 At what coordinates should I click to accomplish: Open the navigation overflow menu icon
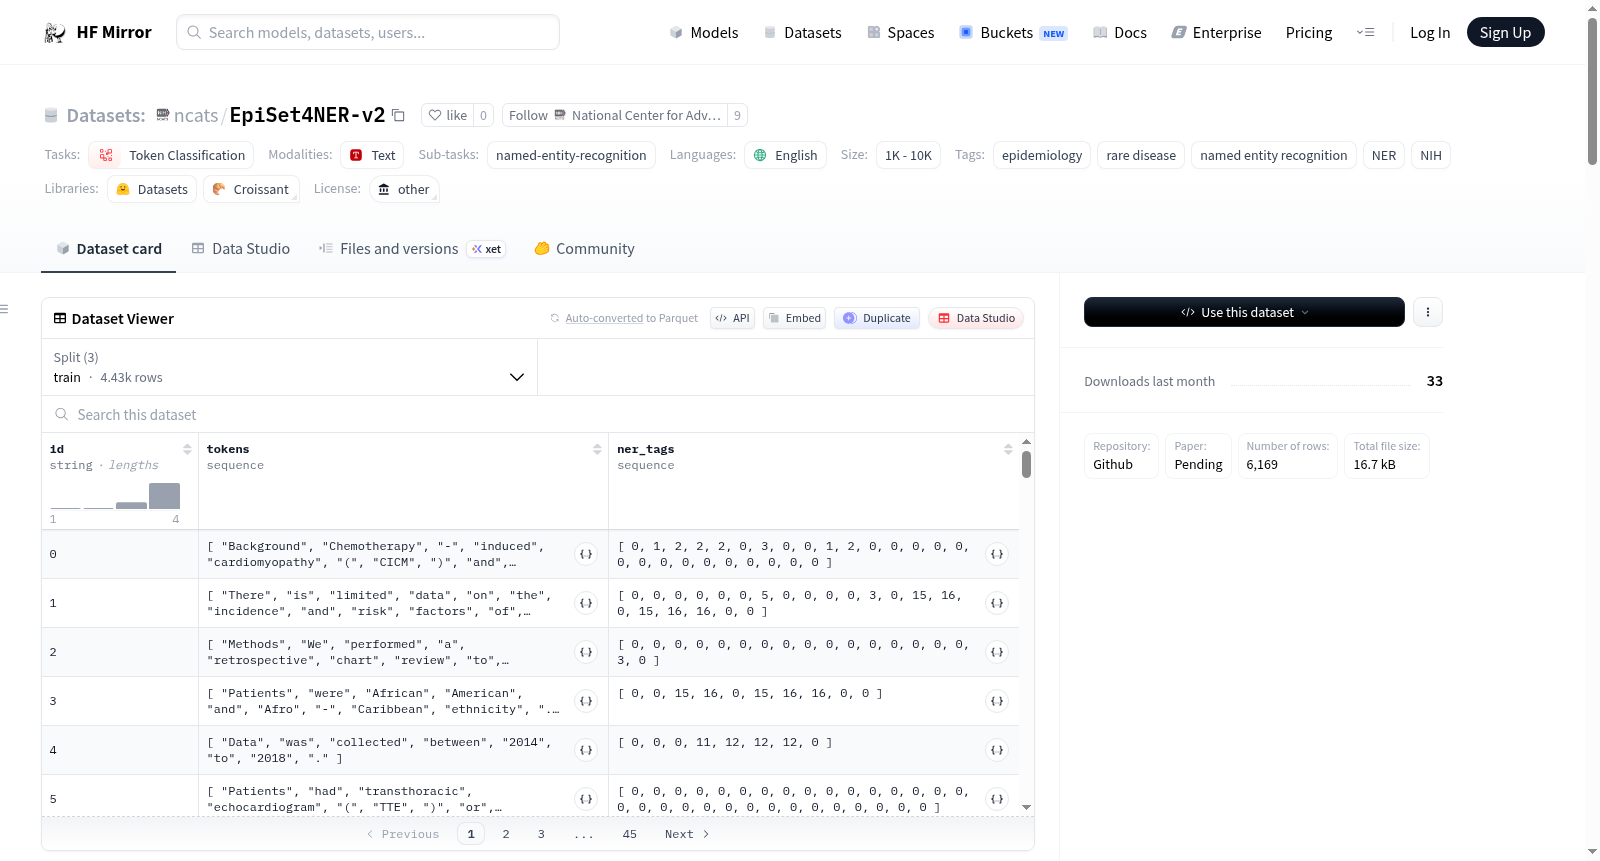click(1365, 32)
